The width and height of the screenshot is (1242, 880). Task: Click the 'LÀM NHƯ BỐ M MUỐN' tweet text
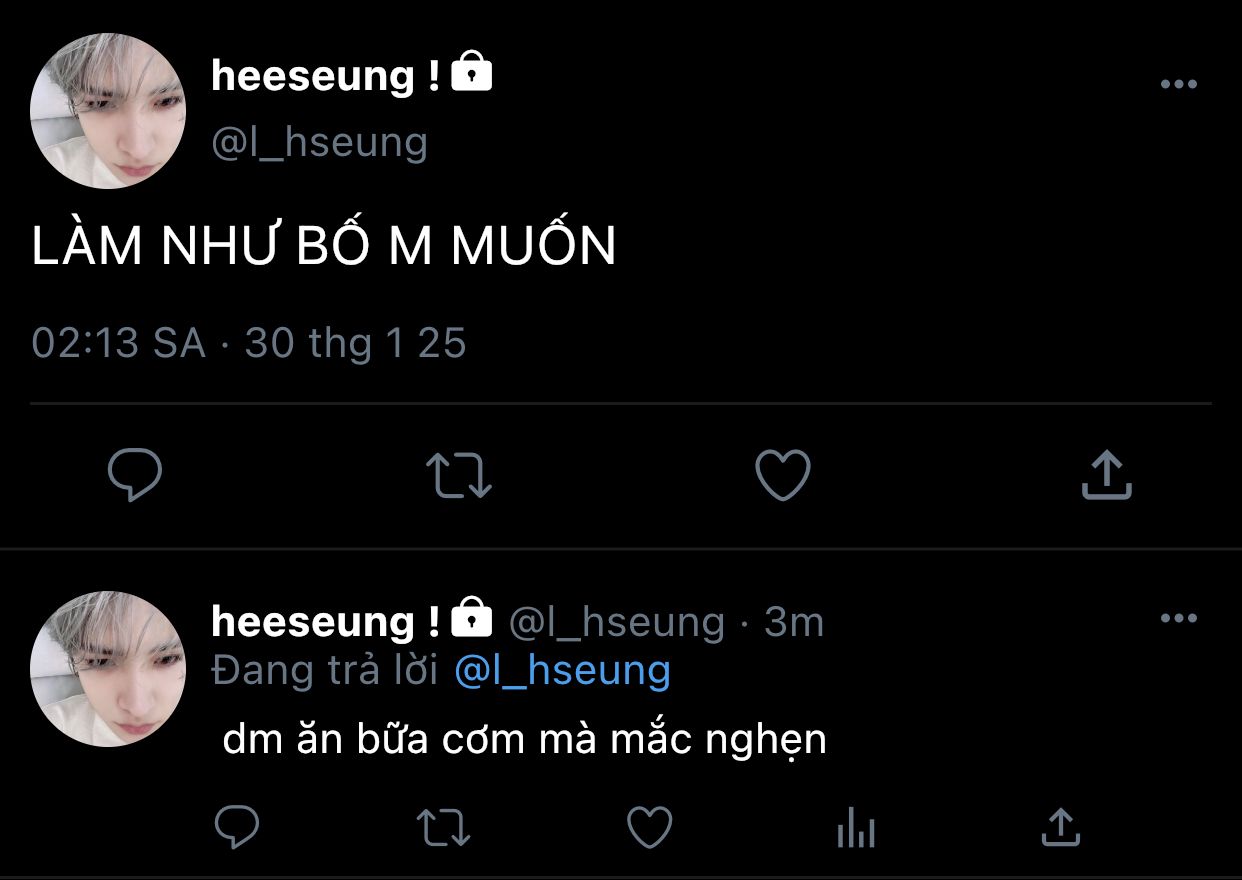click(324, 245)
